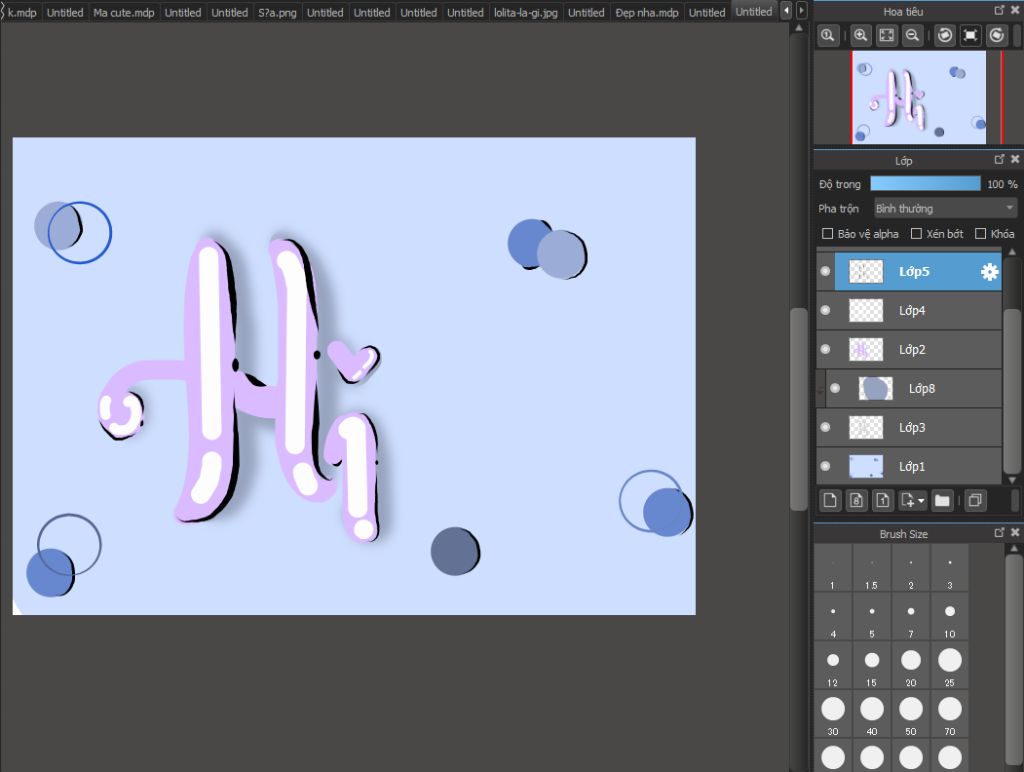Float the Hoa tiêu navigator panel
The height and width of the screenshot is (772, 1024).
tap(999, 10)
